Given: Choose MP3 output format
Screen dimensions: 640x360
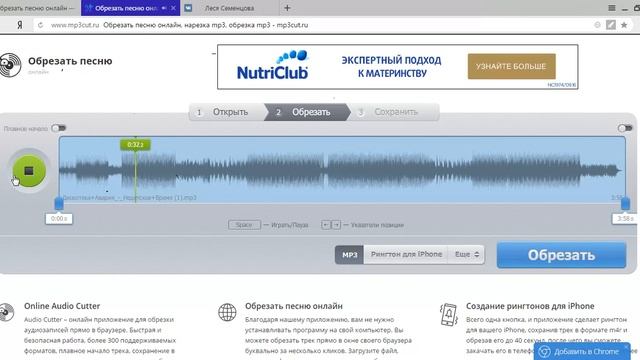Looking at the screenshot, I should [x=349, y=255].
